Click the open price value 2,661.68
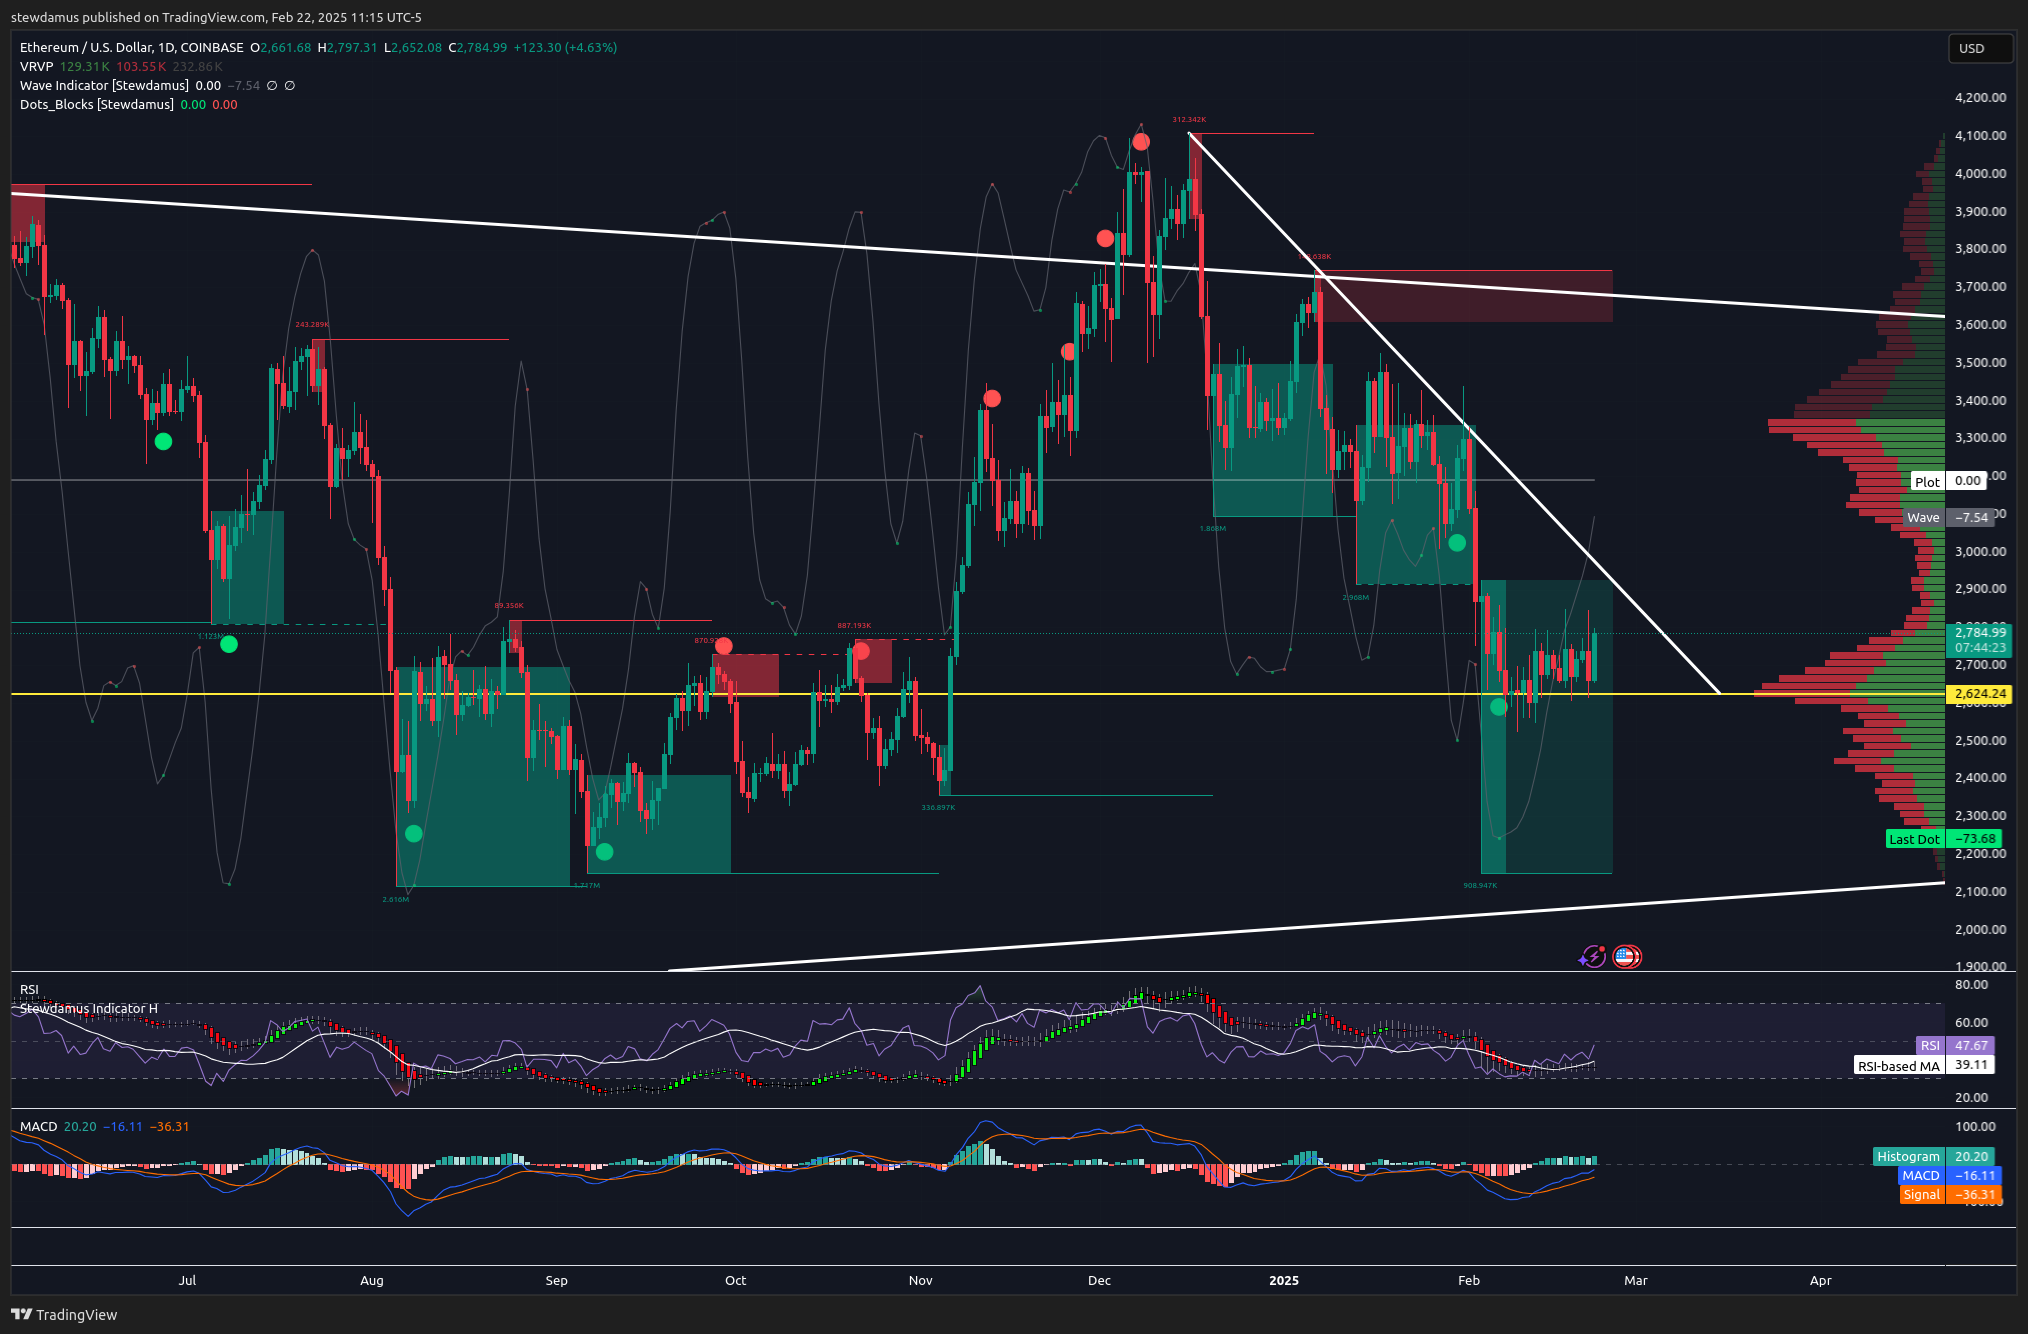 (x=285, y=47)
